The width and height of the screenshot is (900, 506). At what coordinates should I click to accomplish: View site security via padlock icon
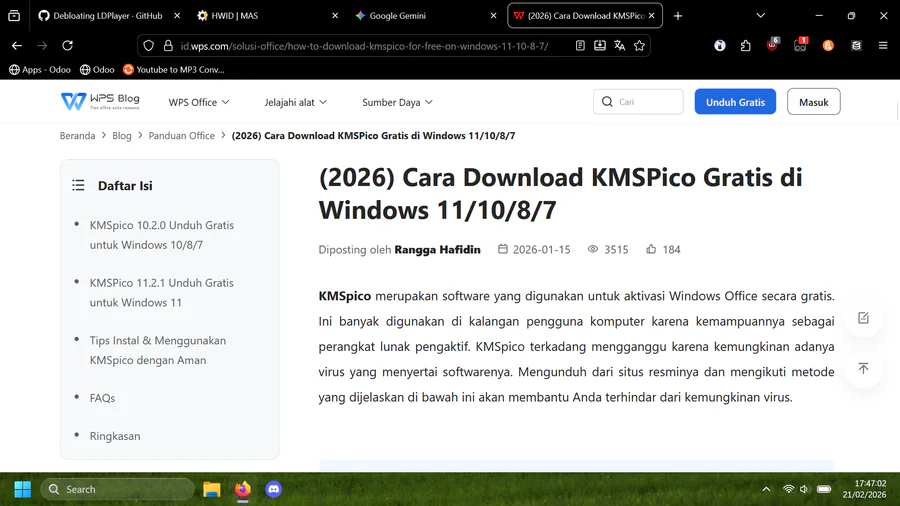[x=168, y=46]
